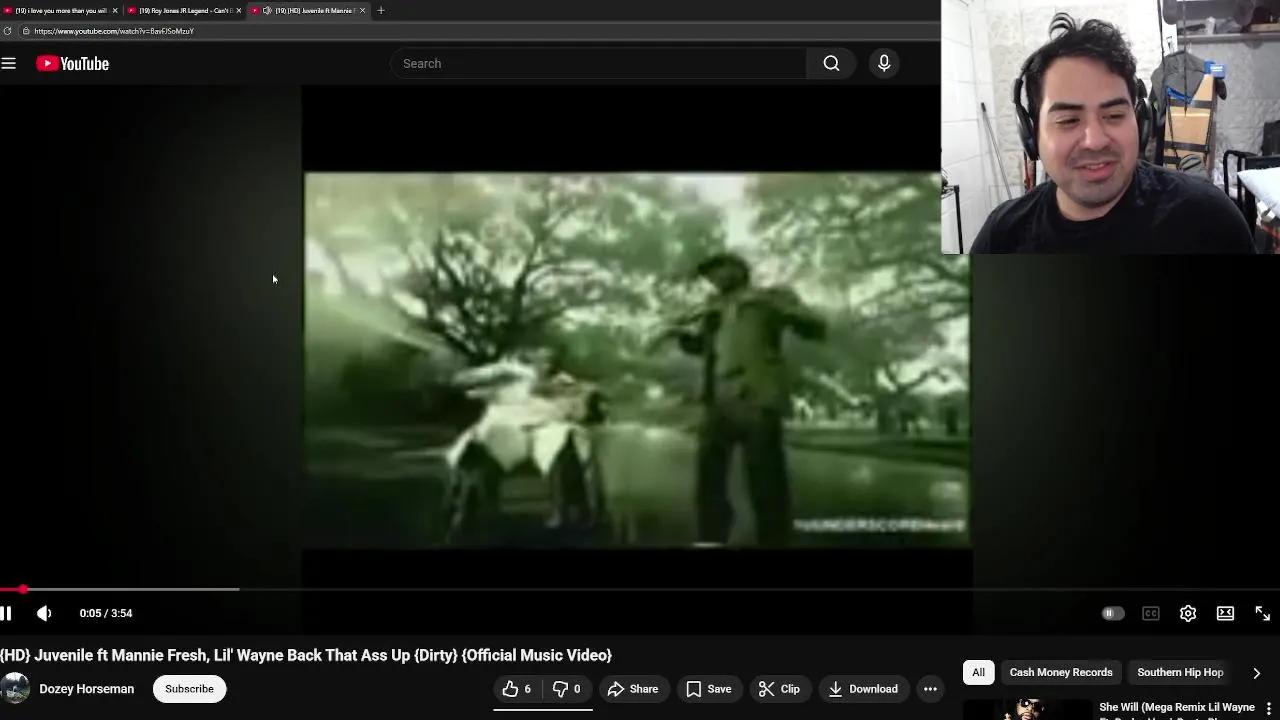Viewport: 1280px width, 720px height.
Task: Click the YouTube search input field
Action: pyautogui.click(x=598, y=63)
